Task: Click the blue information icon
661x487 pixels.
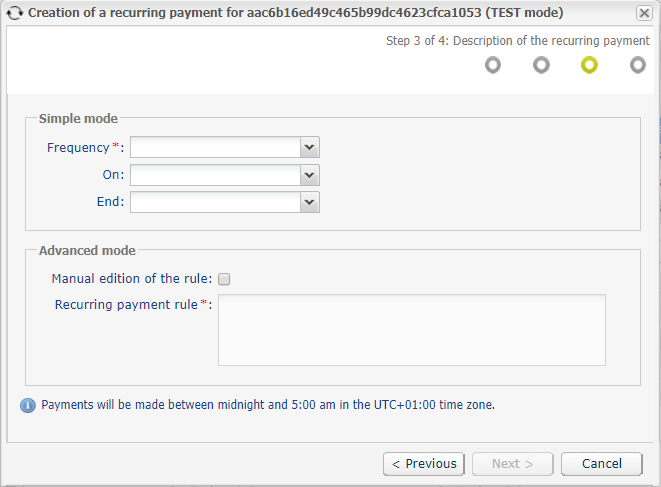Action: coord(27,405)
